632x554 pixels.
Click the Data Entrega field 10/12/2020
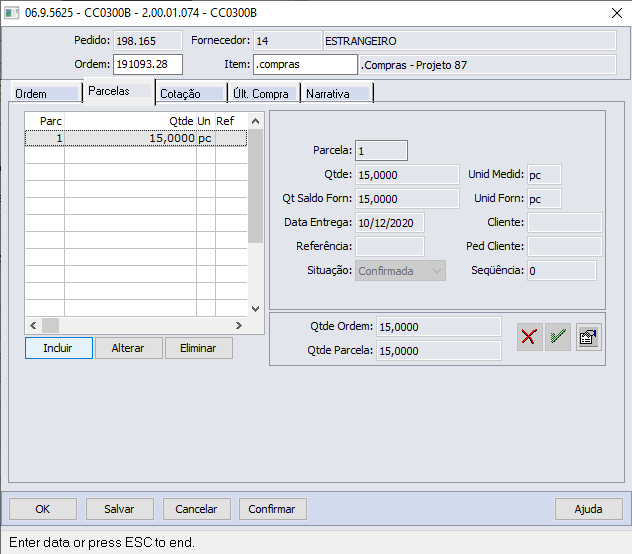[x=390, y=223]
